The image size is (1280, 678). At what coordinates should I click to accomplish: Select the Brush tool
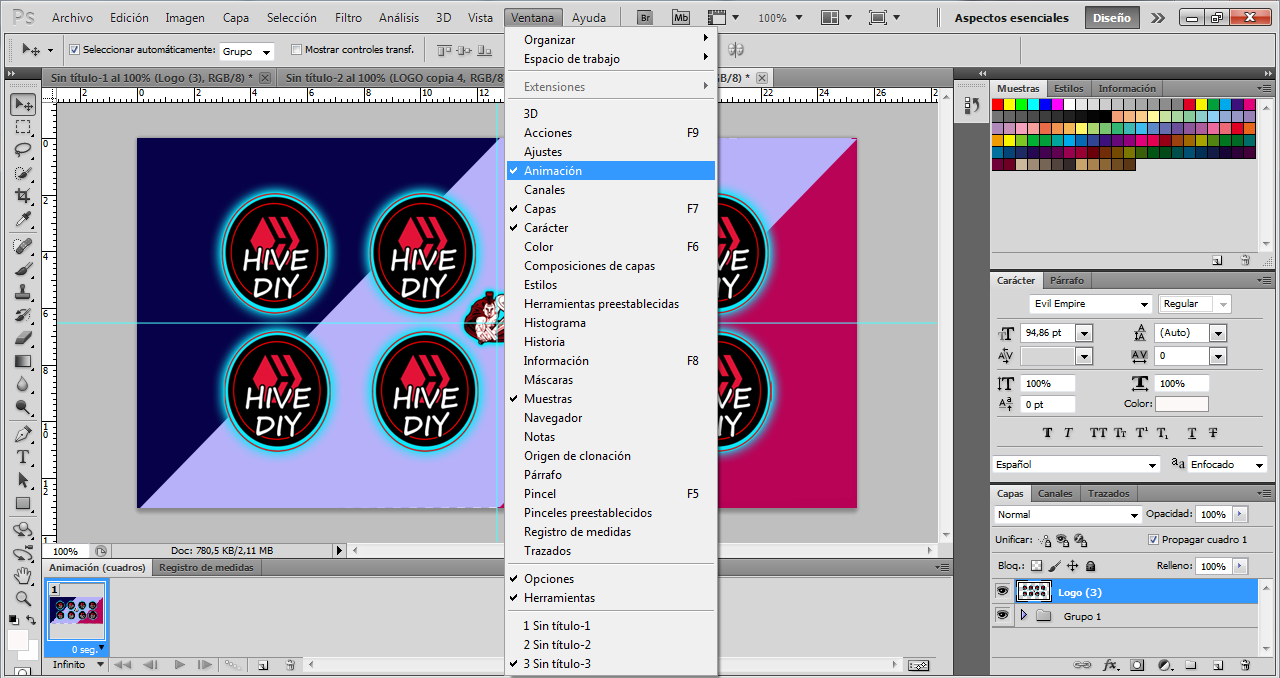tap(23, 269)
